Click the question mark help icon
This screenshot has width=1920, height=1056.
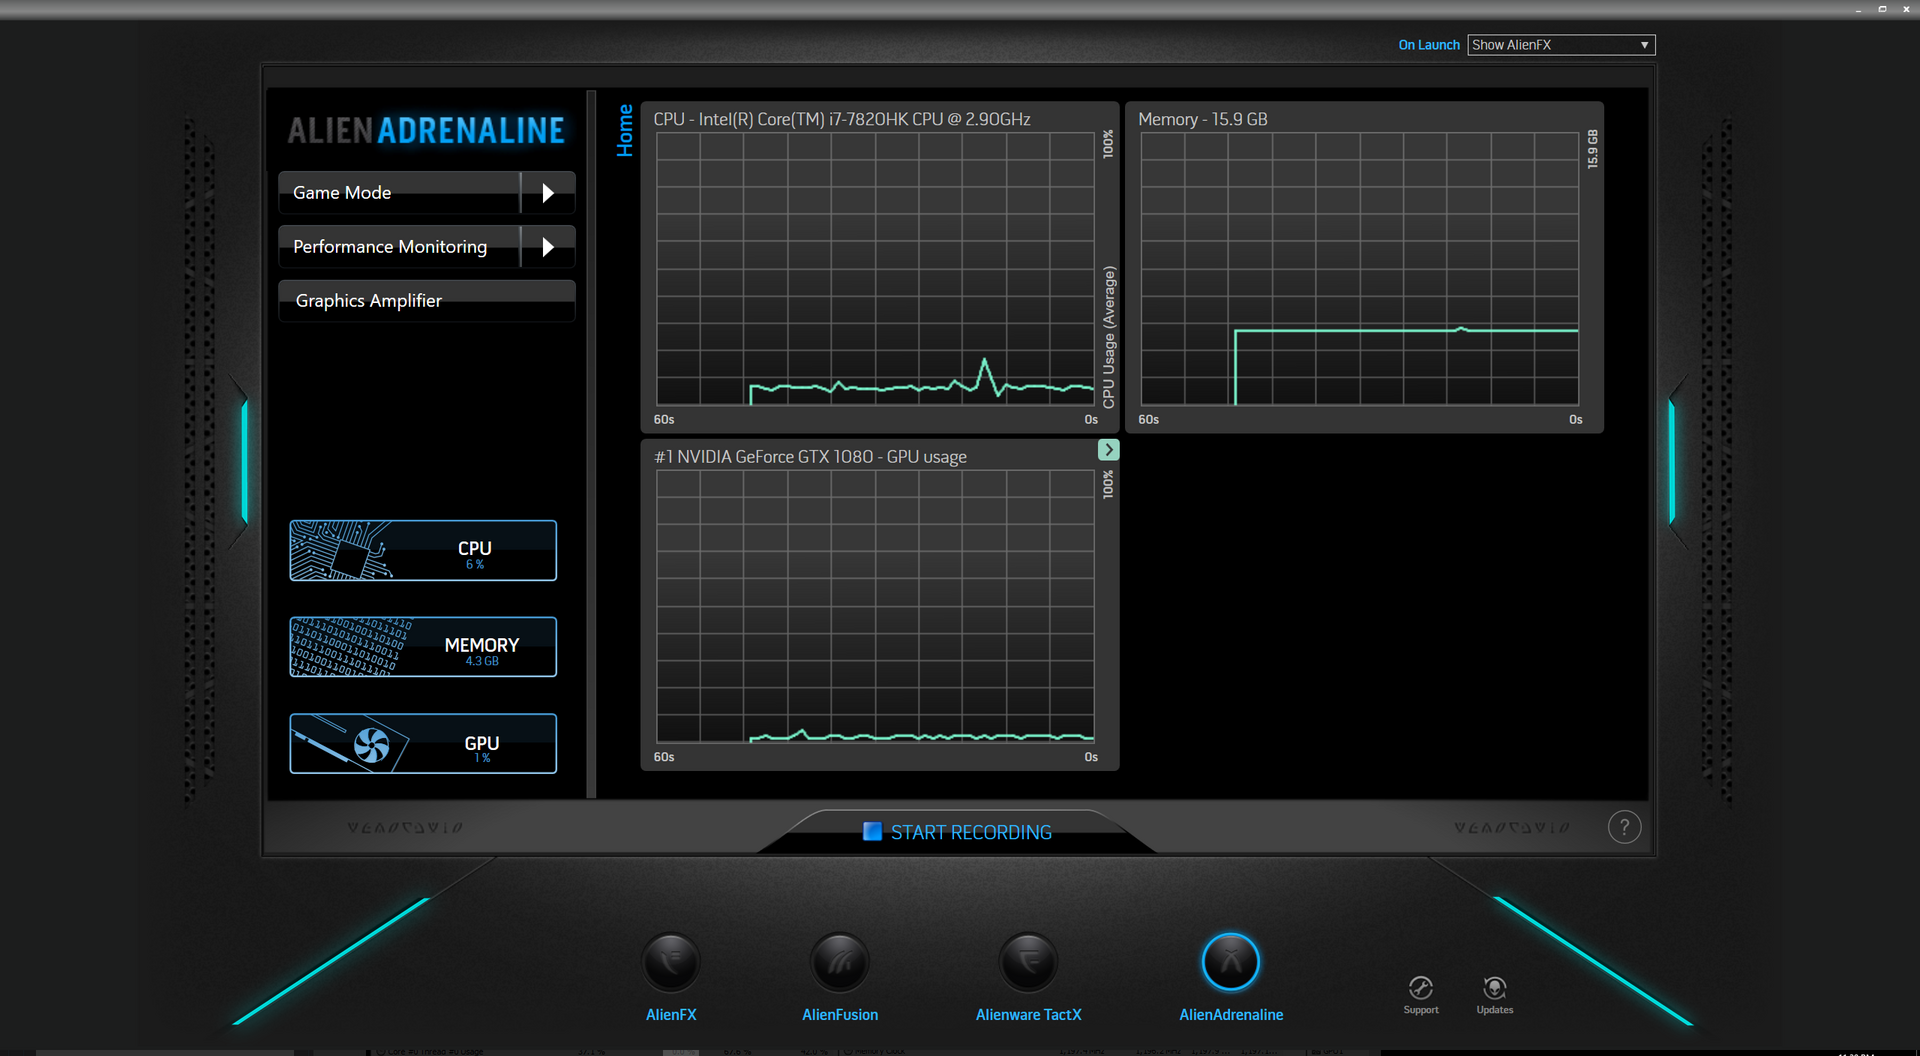pyautogui.click(x=1625, y=827)
